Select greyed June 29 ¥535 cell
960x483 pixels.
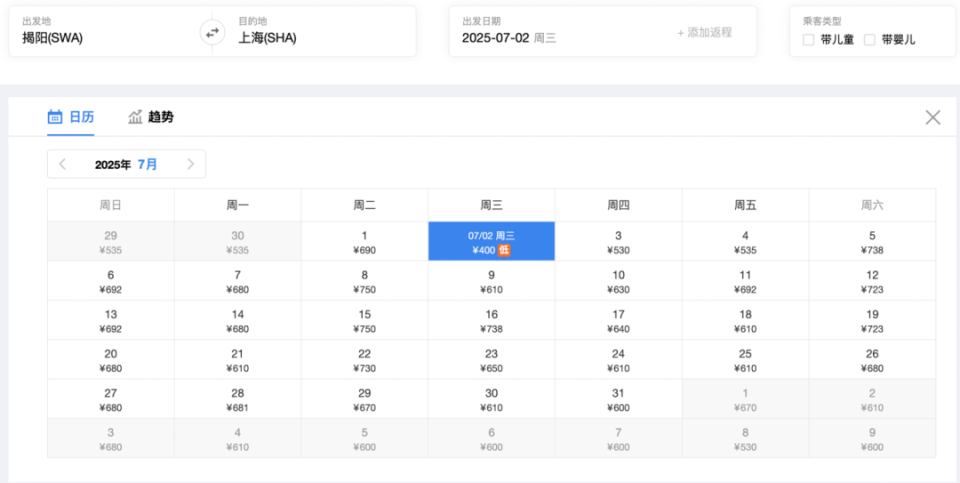[111, 242]
